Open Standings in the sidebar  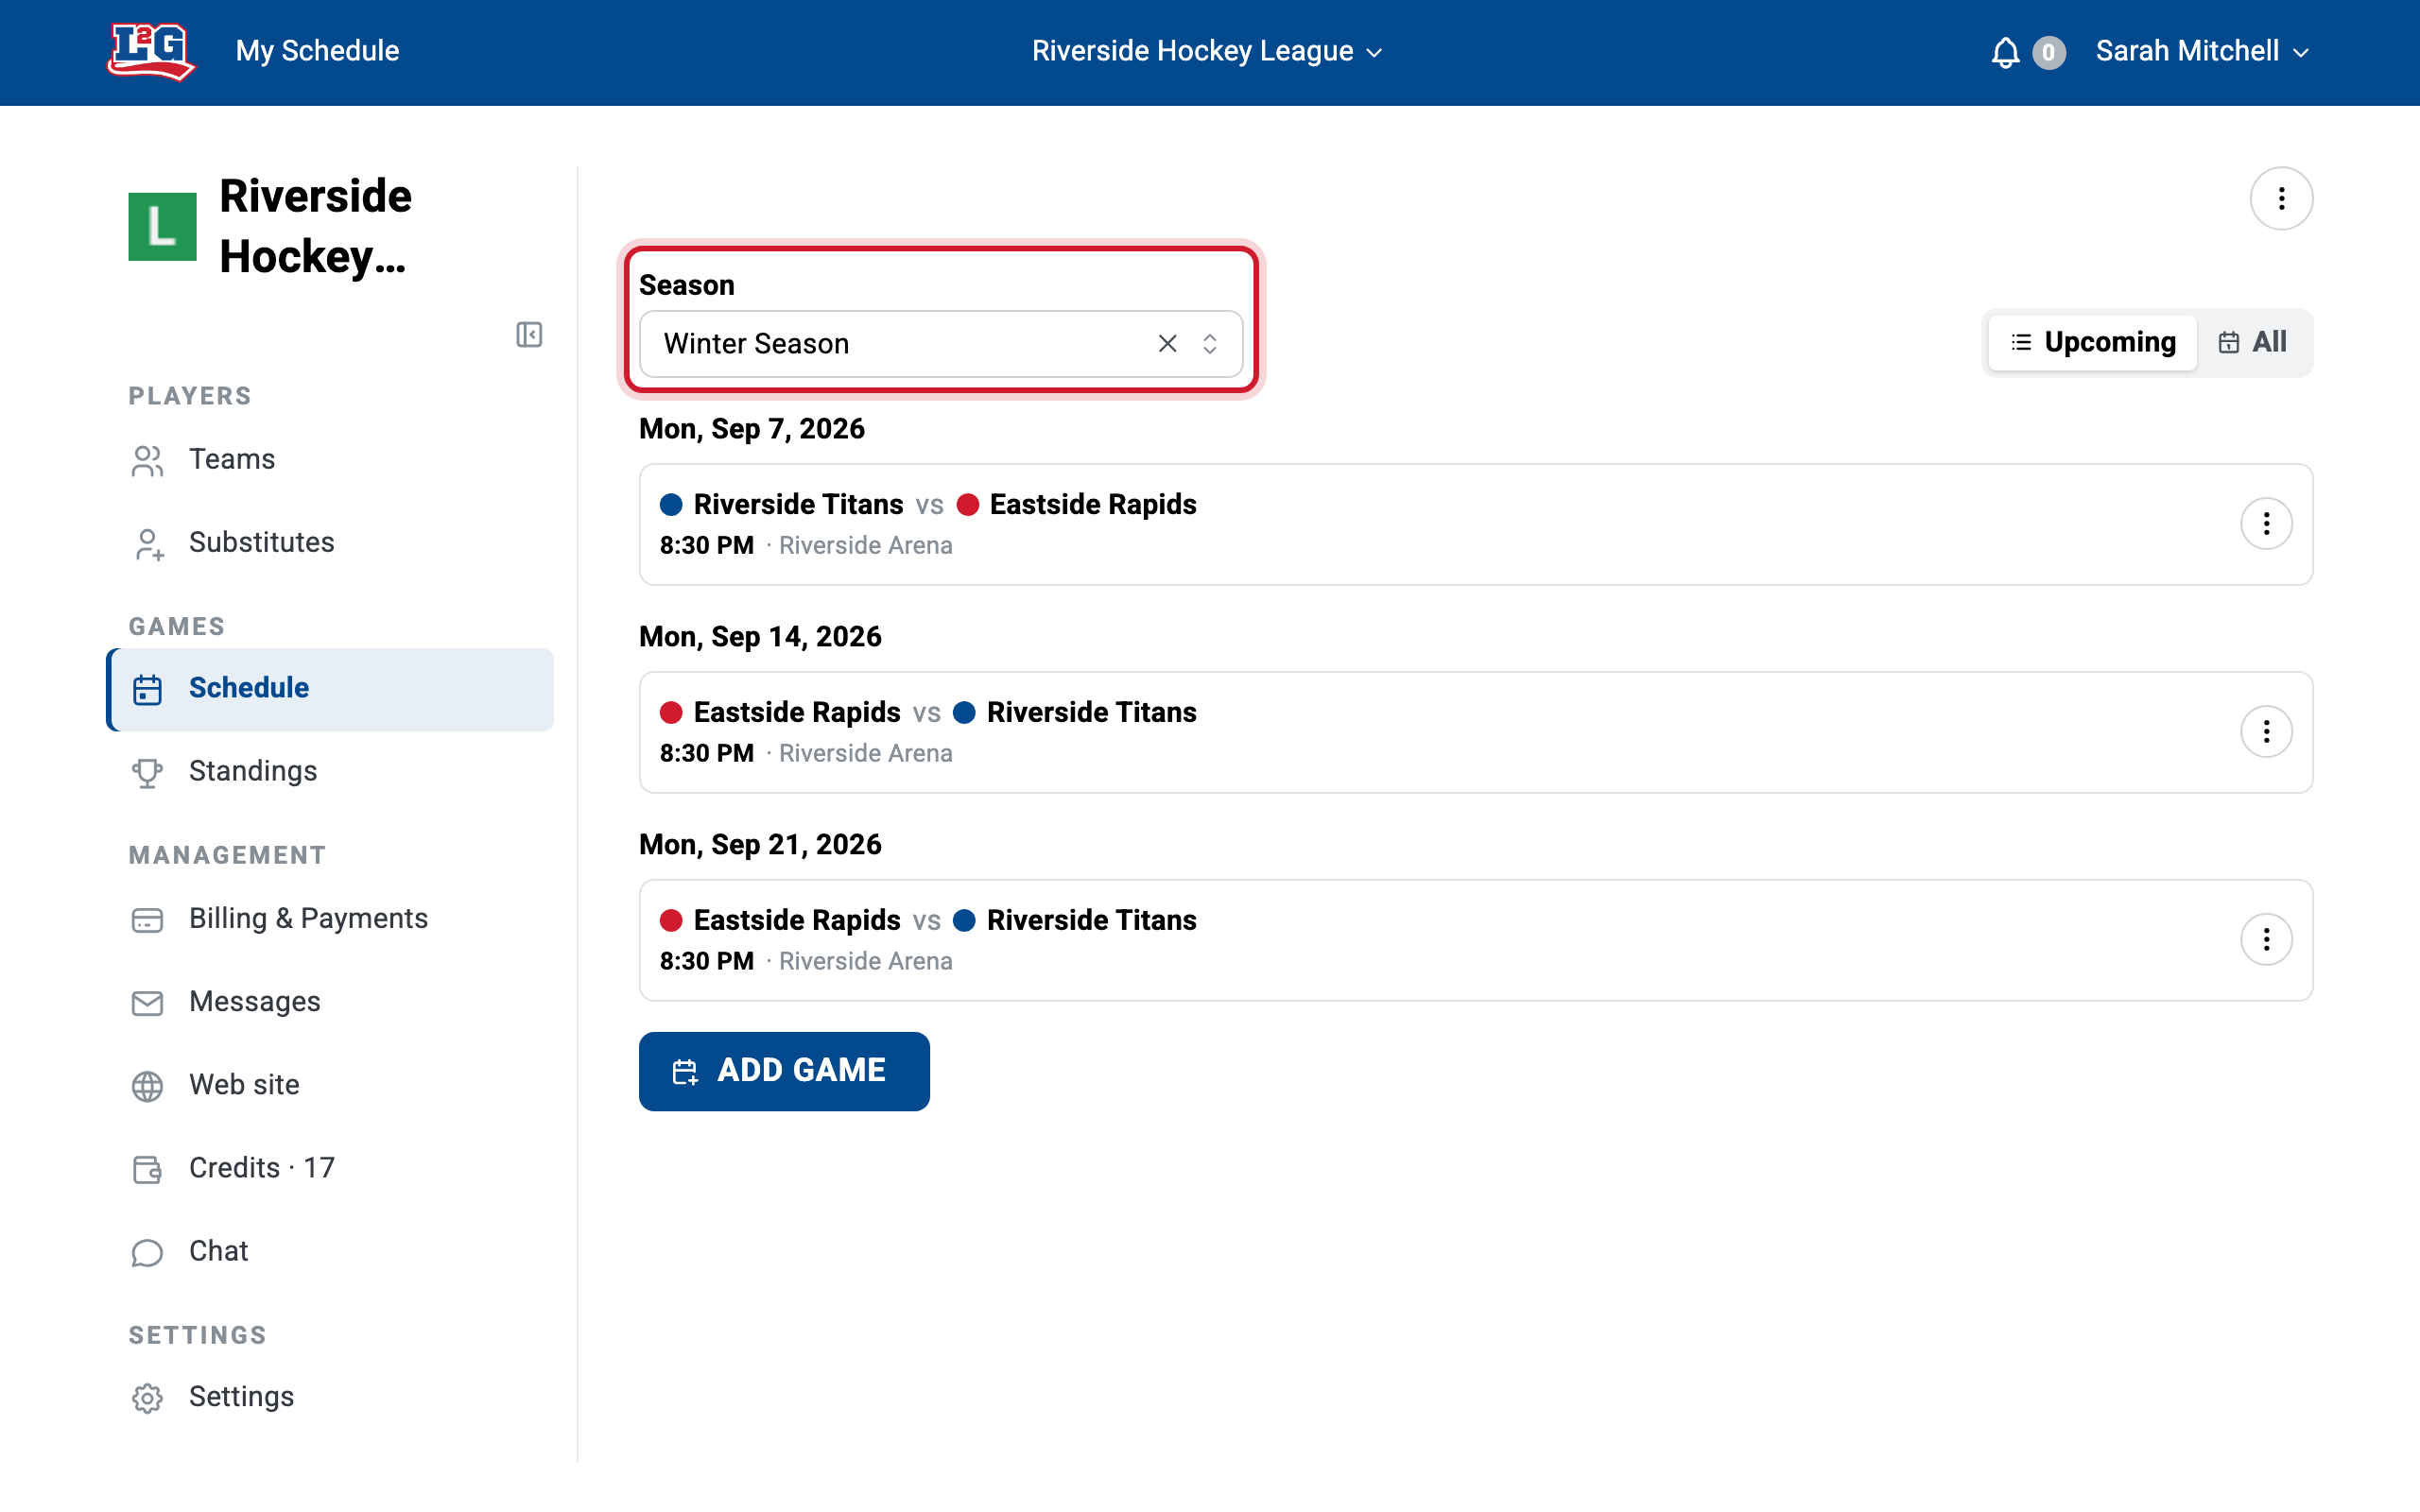[330, 772]
